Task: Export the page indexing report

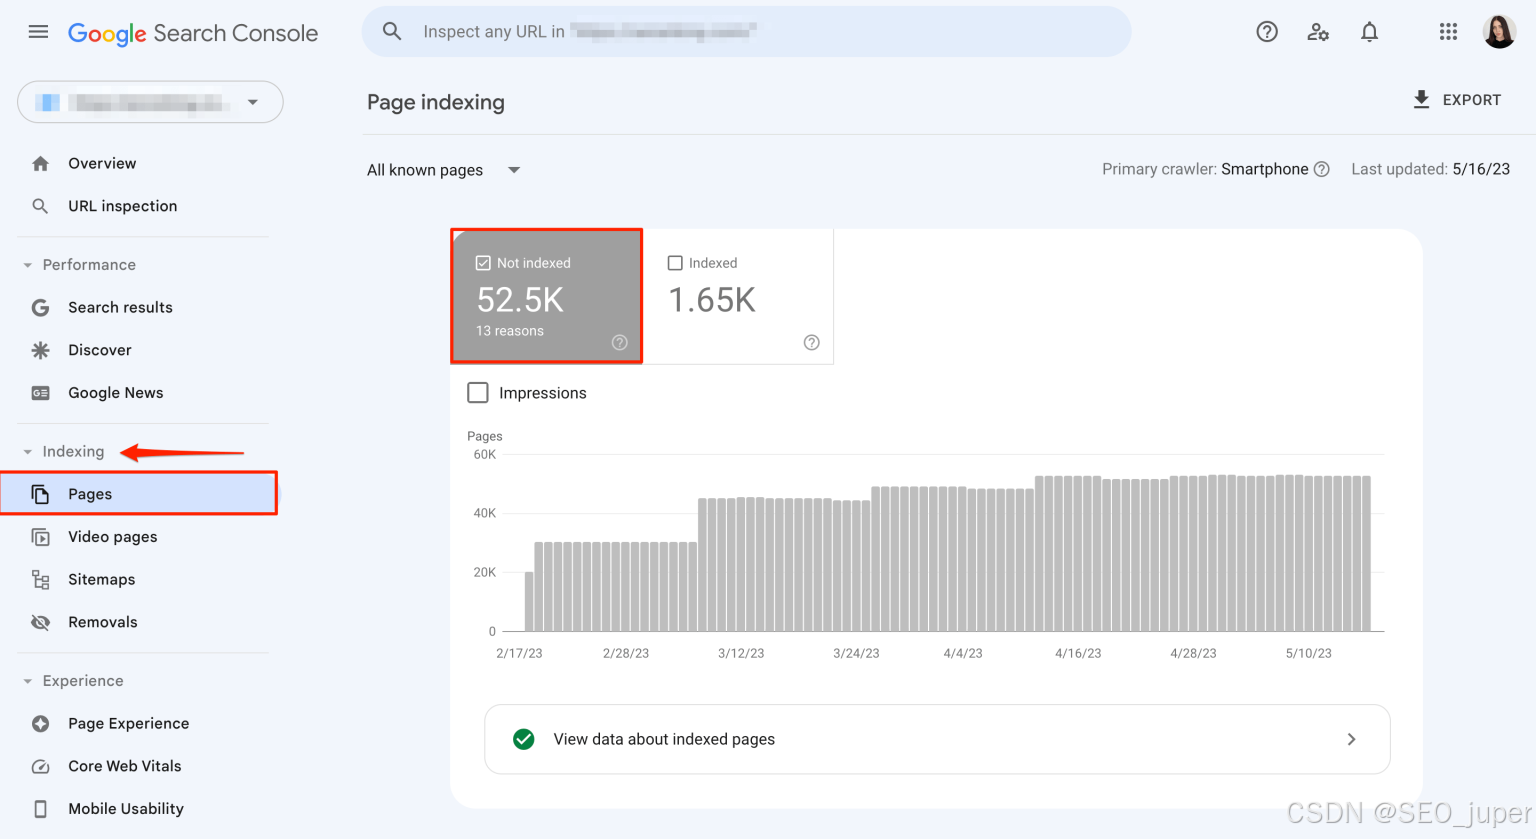Action: click(1456, 100)
